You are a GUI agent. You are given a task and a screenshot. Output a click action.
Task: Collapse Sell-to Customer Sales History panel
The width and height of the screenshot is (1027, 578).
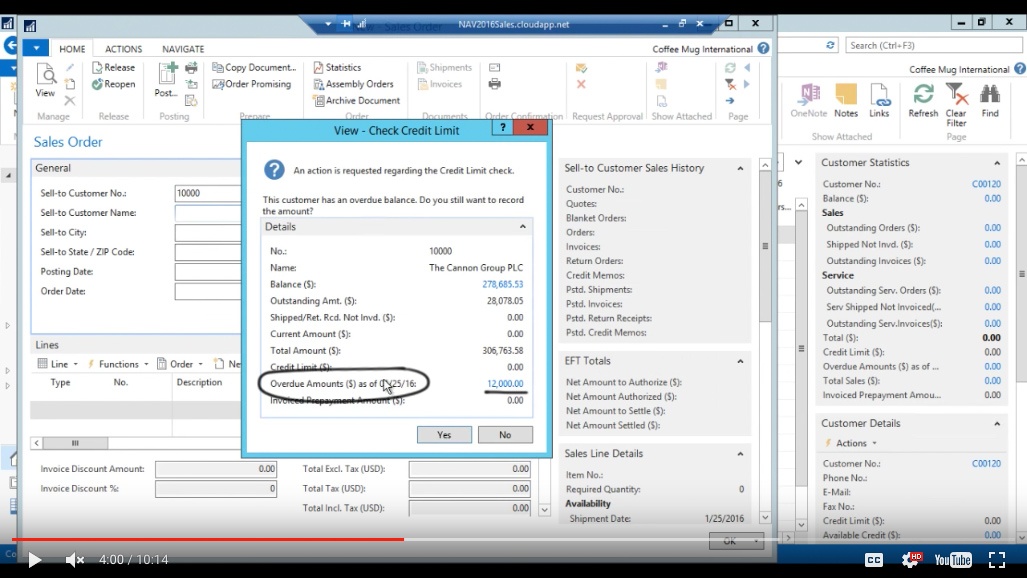(x=740, y=168)
